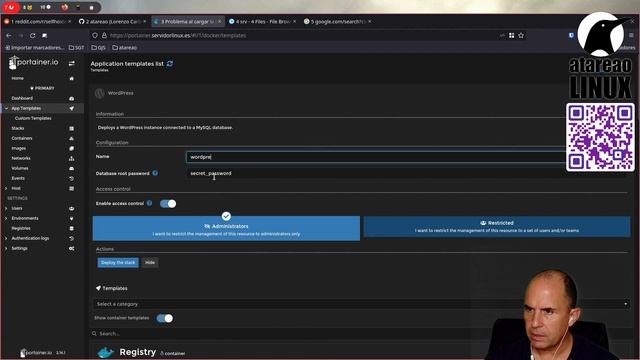Image resolution: width=640 pixels, height=360 pixels.
Task: Click the Containers cubes icon
Action: (x=71, y=138)
